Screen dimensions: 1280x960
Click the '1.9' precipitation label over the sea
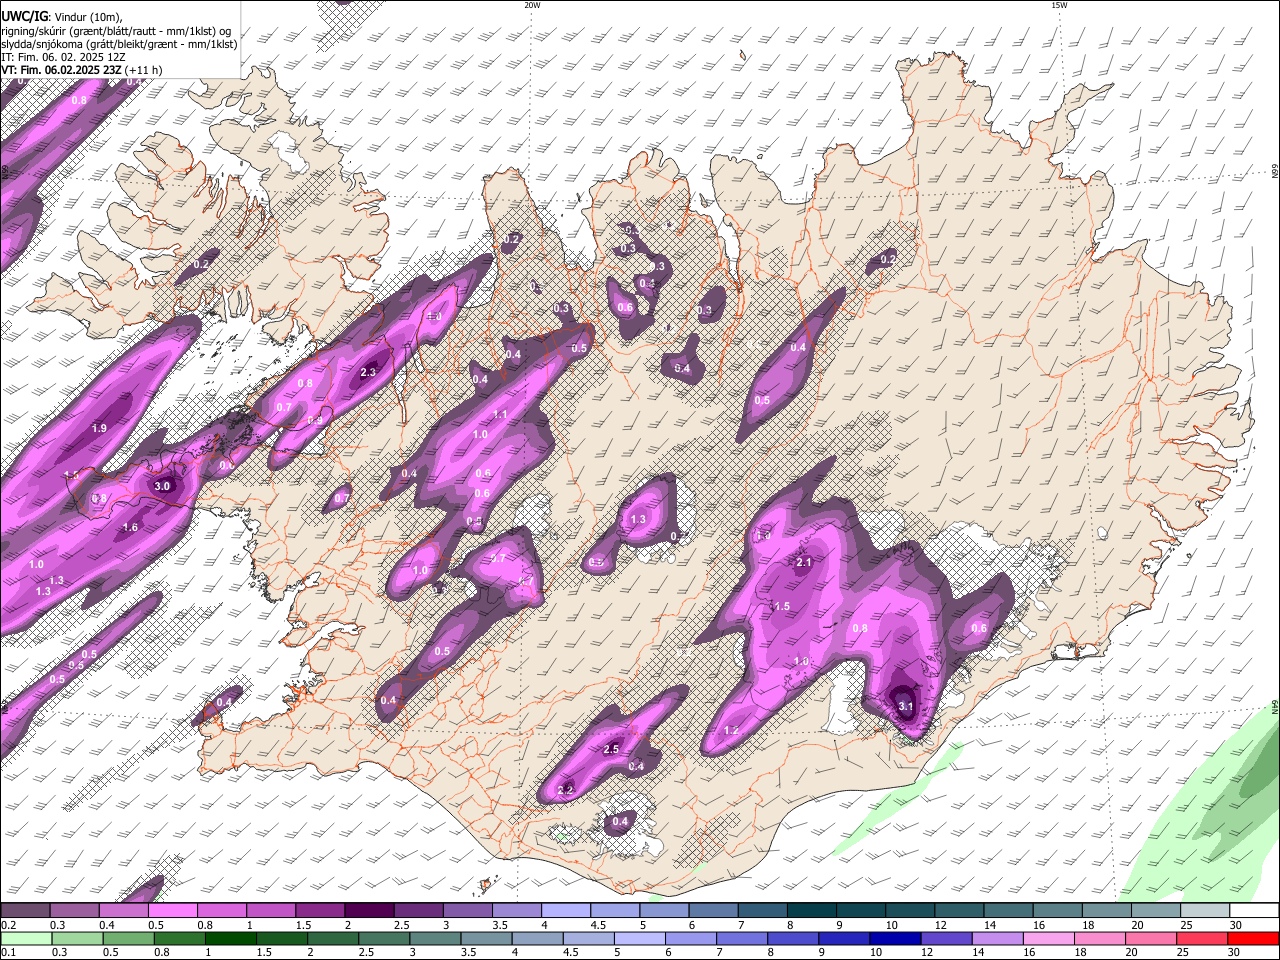[99, 428]
